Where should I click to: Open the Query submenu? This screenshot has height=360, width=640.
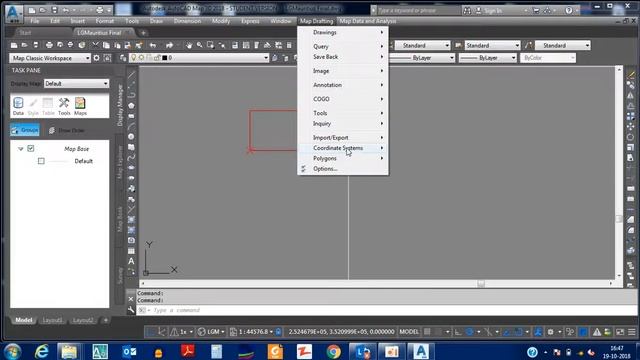[343, 46]
